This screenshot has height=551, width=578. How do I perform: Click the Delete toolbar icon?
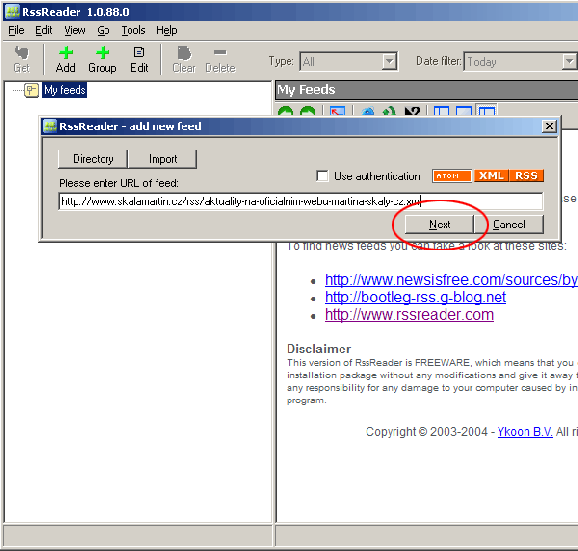(220, 52)
